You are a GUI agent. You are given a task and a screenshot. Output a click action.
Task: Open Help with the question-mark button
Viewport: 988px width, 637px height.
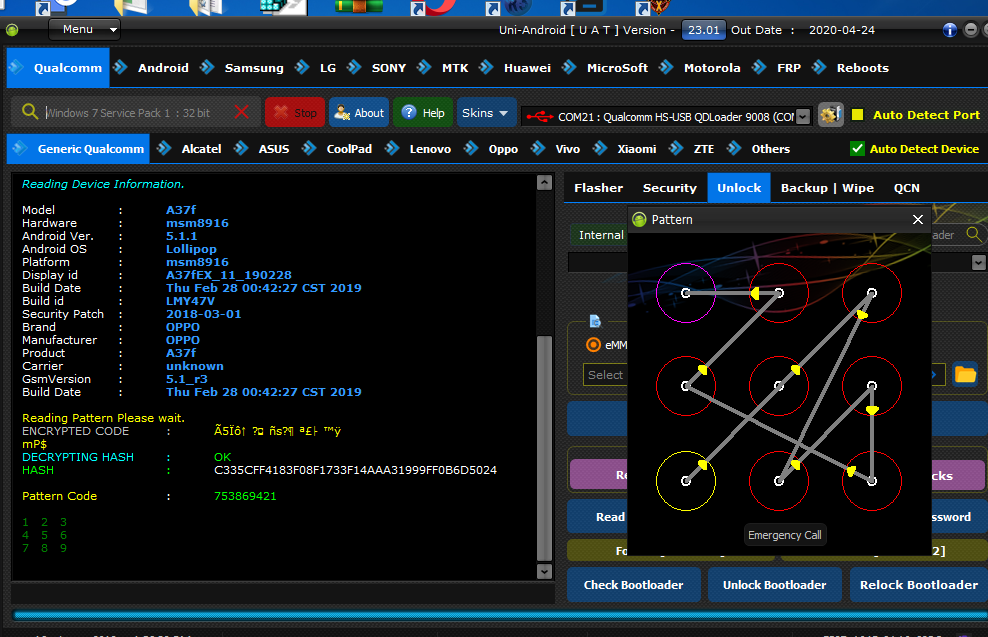coord(423,112)
